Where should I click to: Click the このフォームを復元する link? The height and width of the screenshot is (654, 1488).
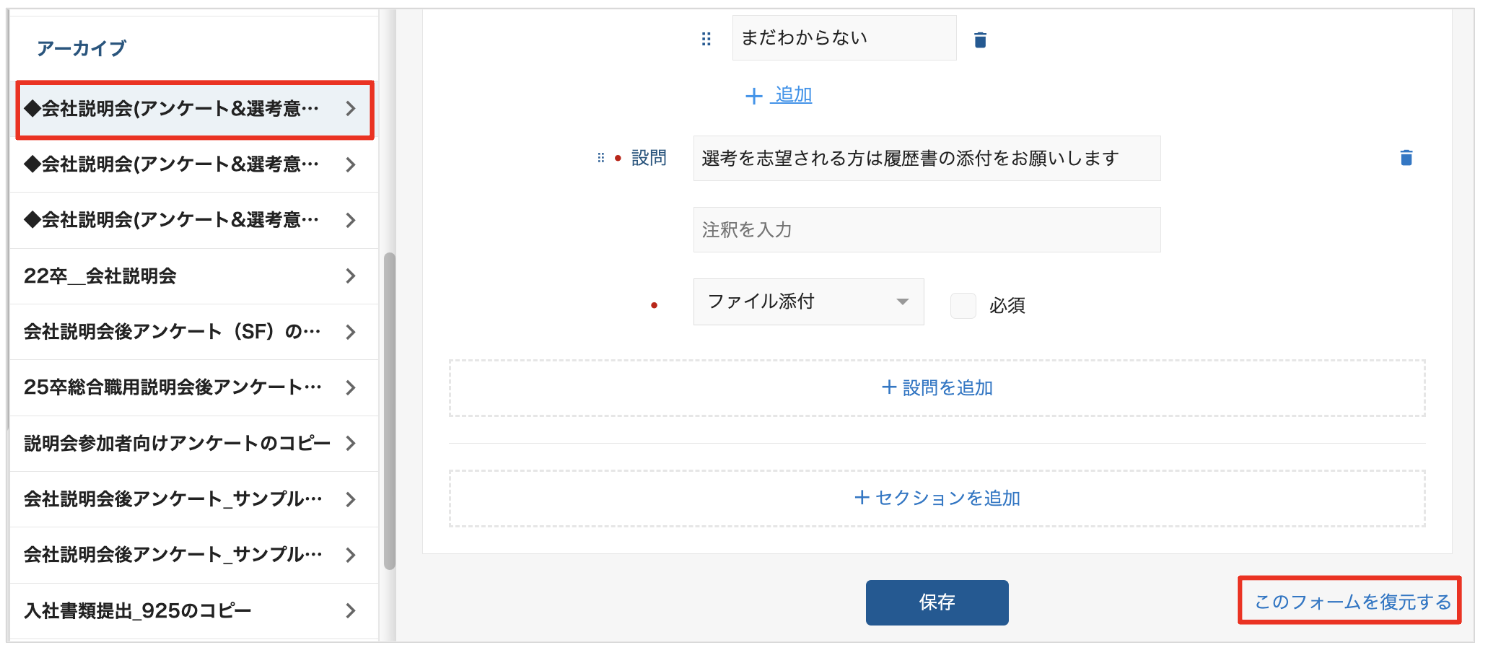[x=1352, y=602]
